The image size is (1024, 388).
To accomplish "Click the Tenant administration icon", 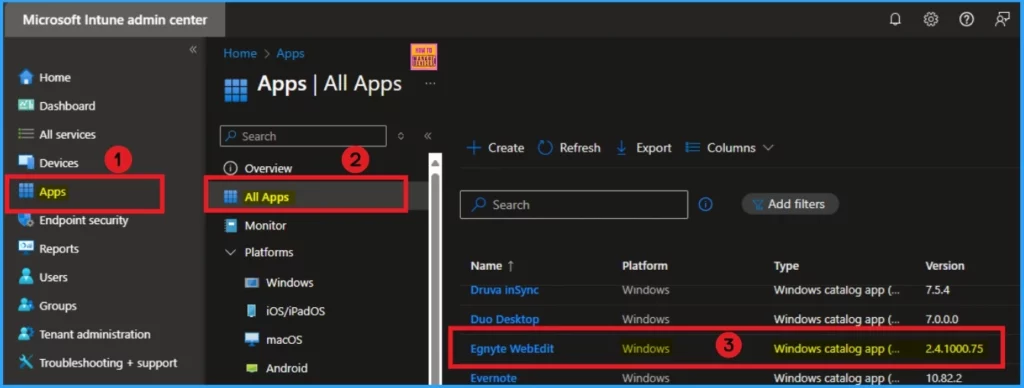I will click(x=26, y=334).
